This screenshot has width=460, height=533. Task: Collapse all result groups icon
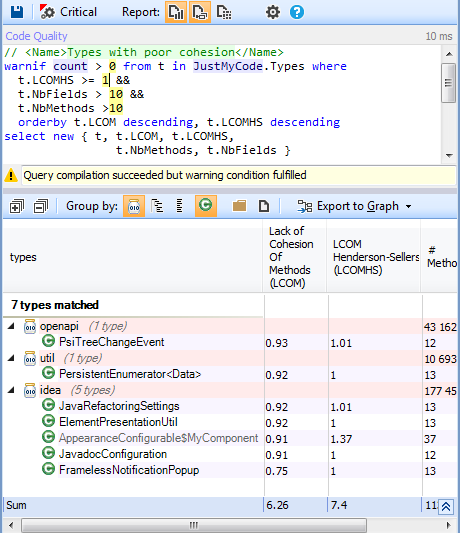(x=41, y=206)
